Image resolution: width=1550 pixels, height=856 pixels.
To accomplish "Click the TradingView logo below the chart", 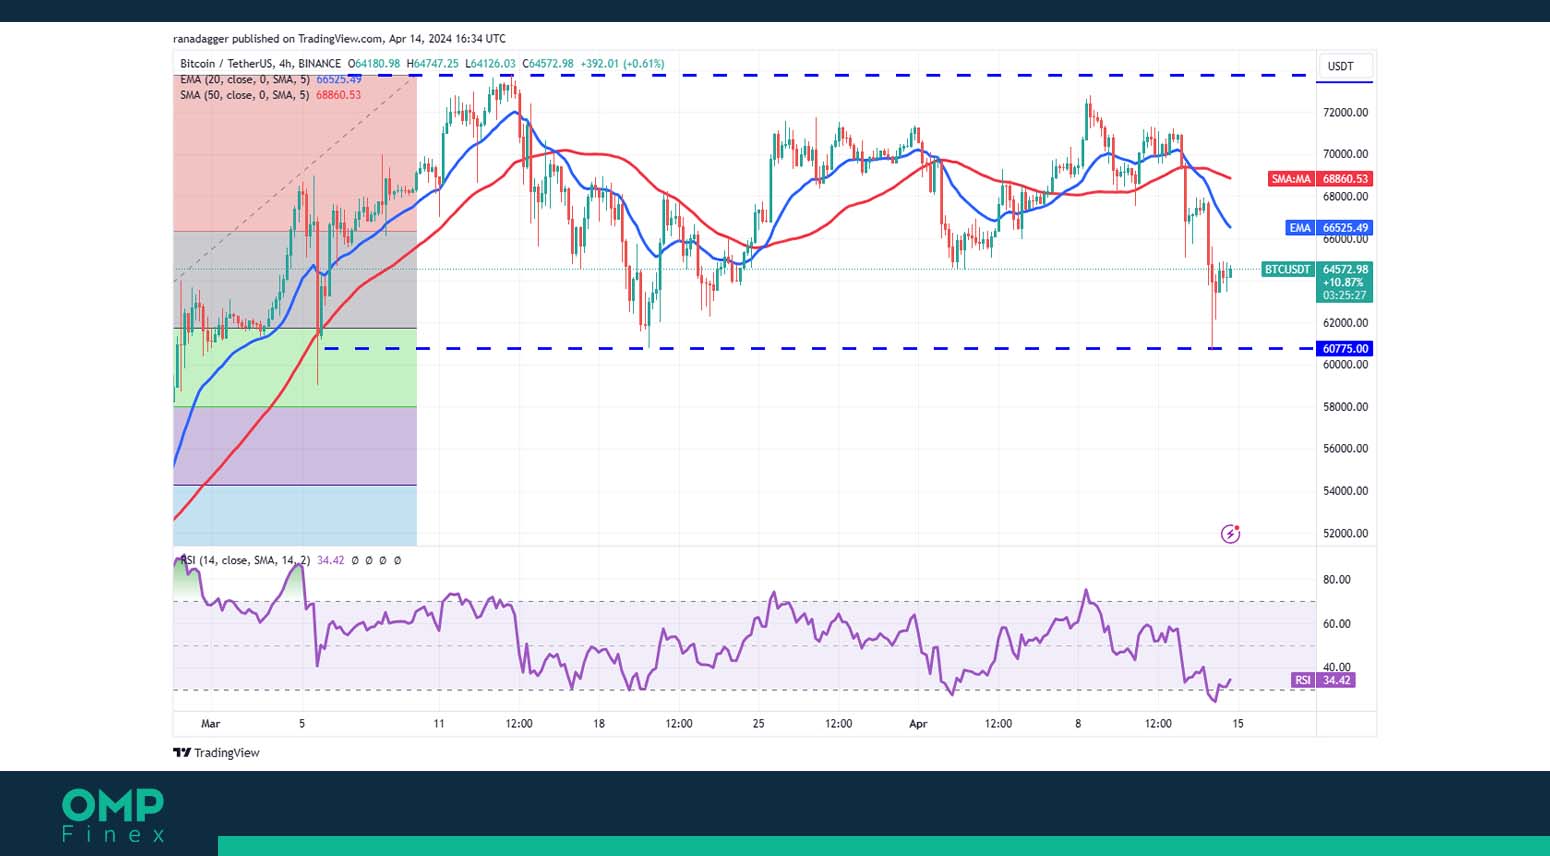I will (x=216, y=753).
